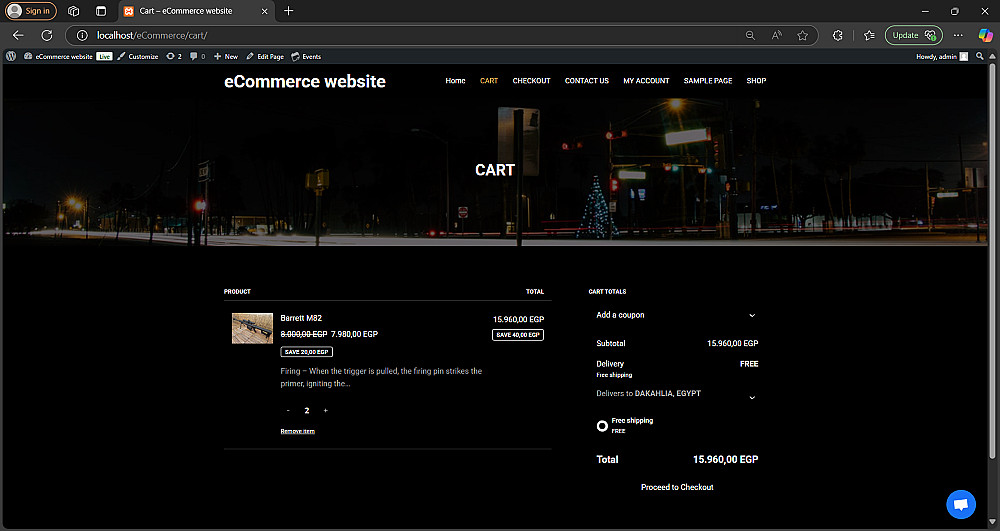Open the chat bubble widget

(960, 505)
